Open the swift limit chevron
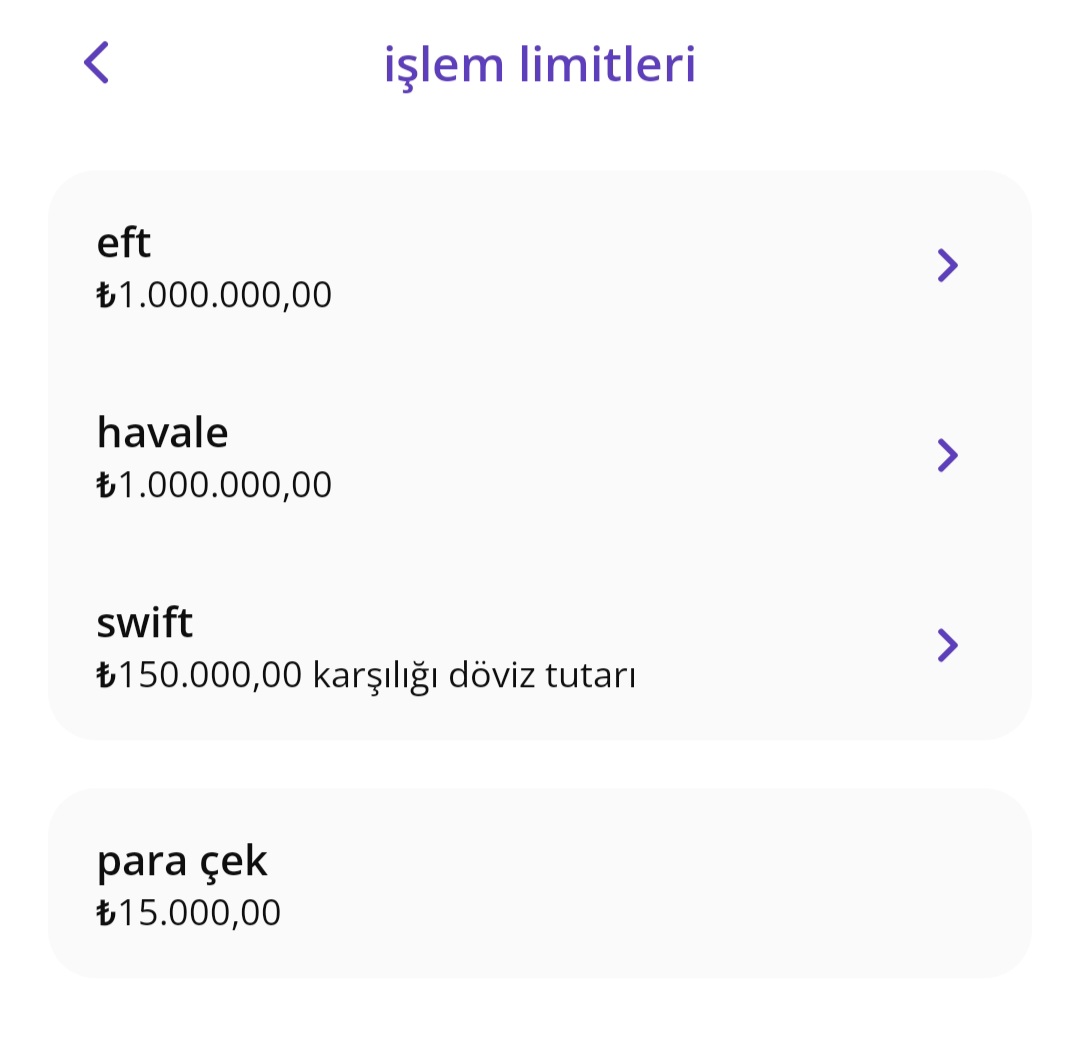 pos(948,645)
